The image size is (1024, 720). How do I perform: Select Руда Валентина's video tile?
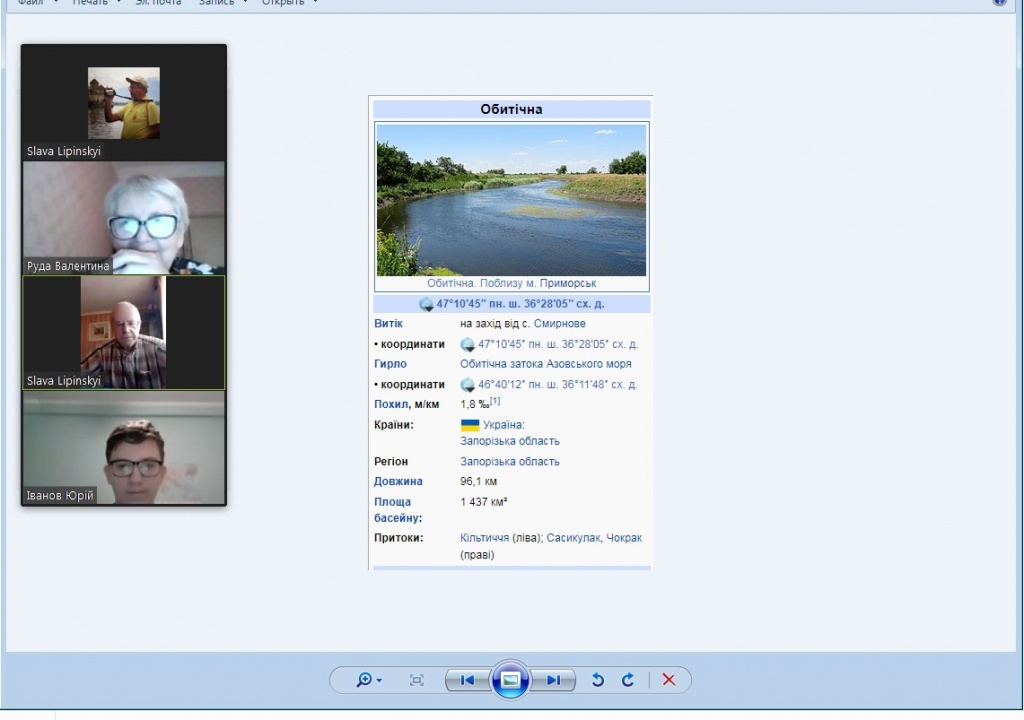123,218
